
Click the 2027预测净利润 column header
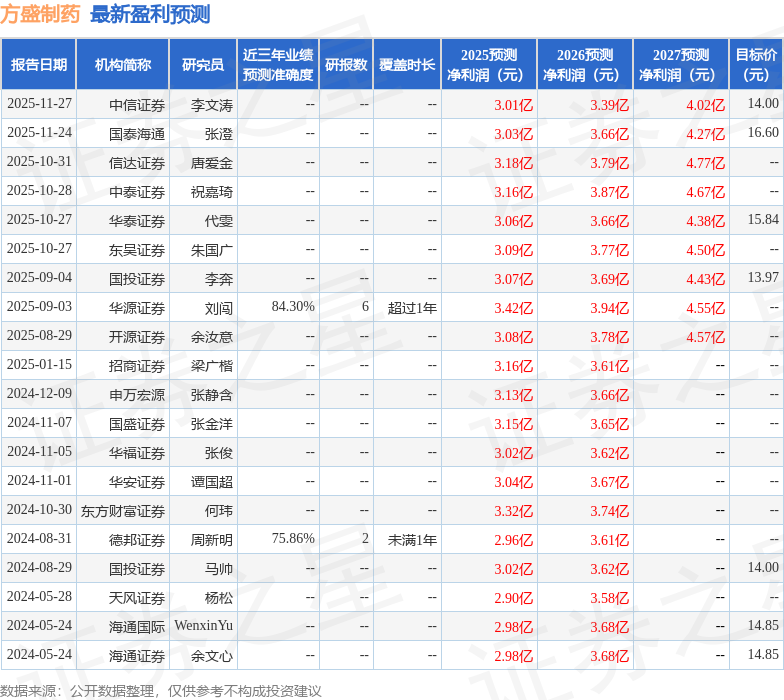[x=681, y=64]
